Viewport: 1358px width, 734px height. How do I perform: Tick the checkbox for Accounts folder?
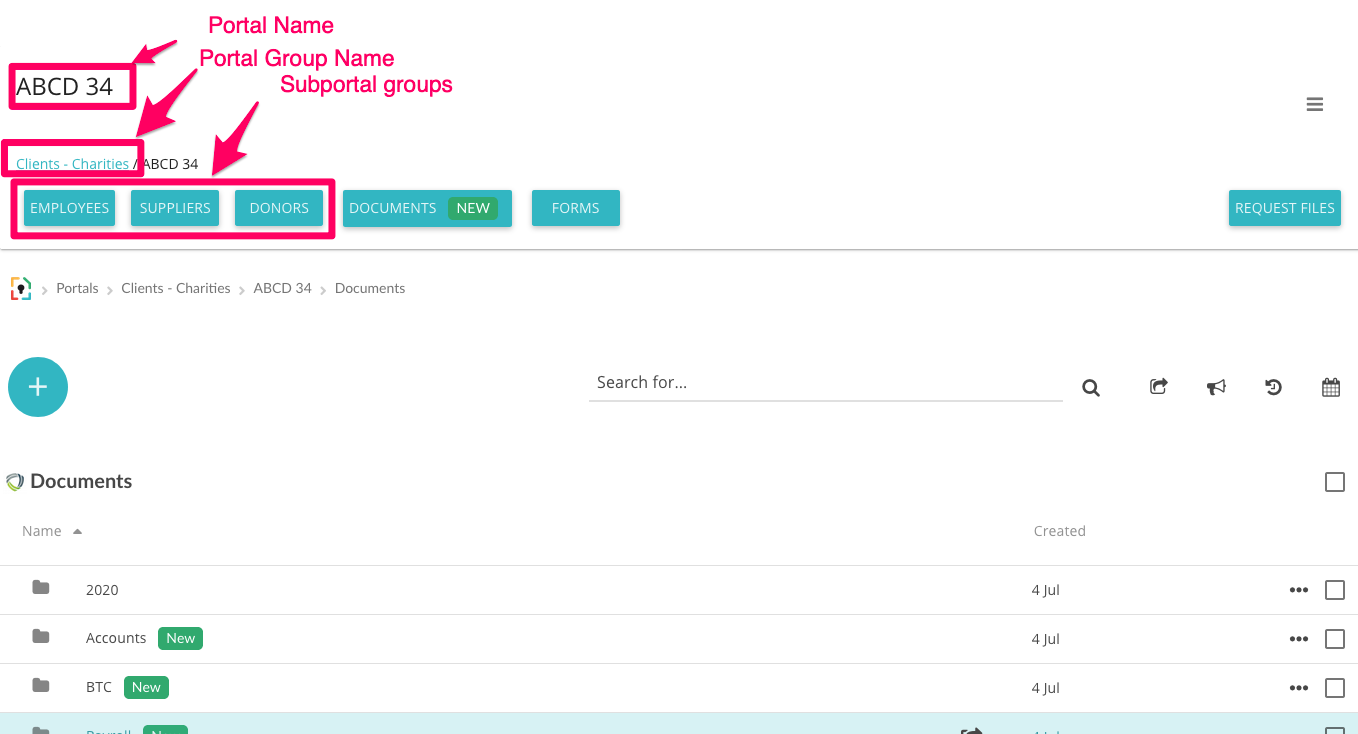(x=1334, y=639)
